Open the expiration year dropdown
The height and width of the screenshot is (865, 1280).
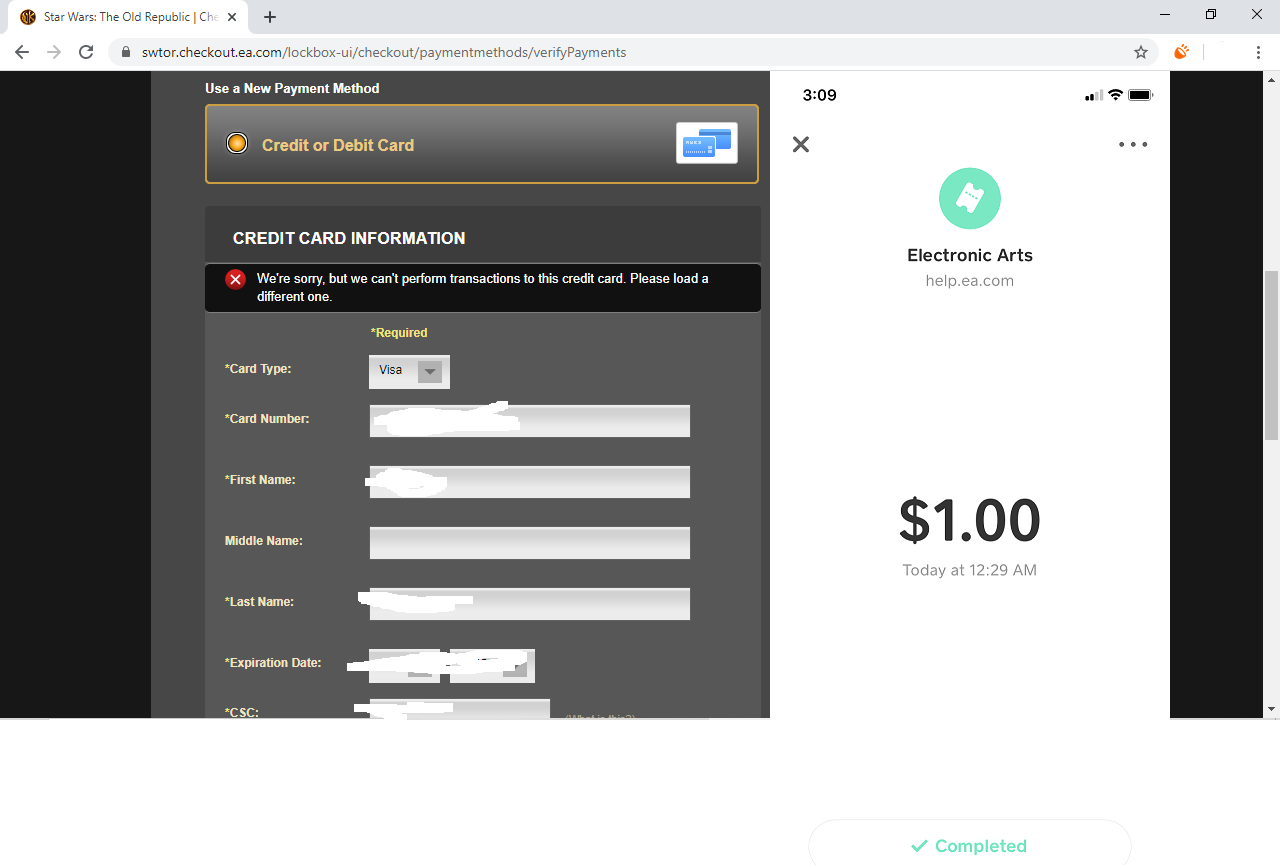tap(492, 665)
